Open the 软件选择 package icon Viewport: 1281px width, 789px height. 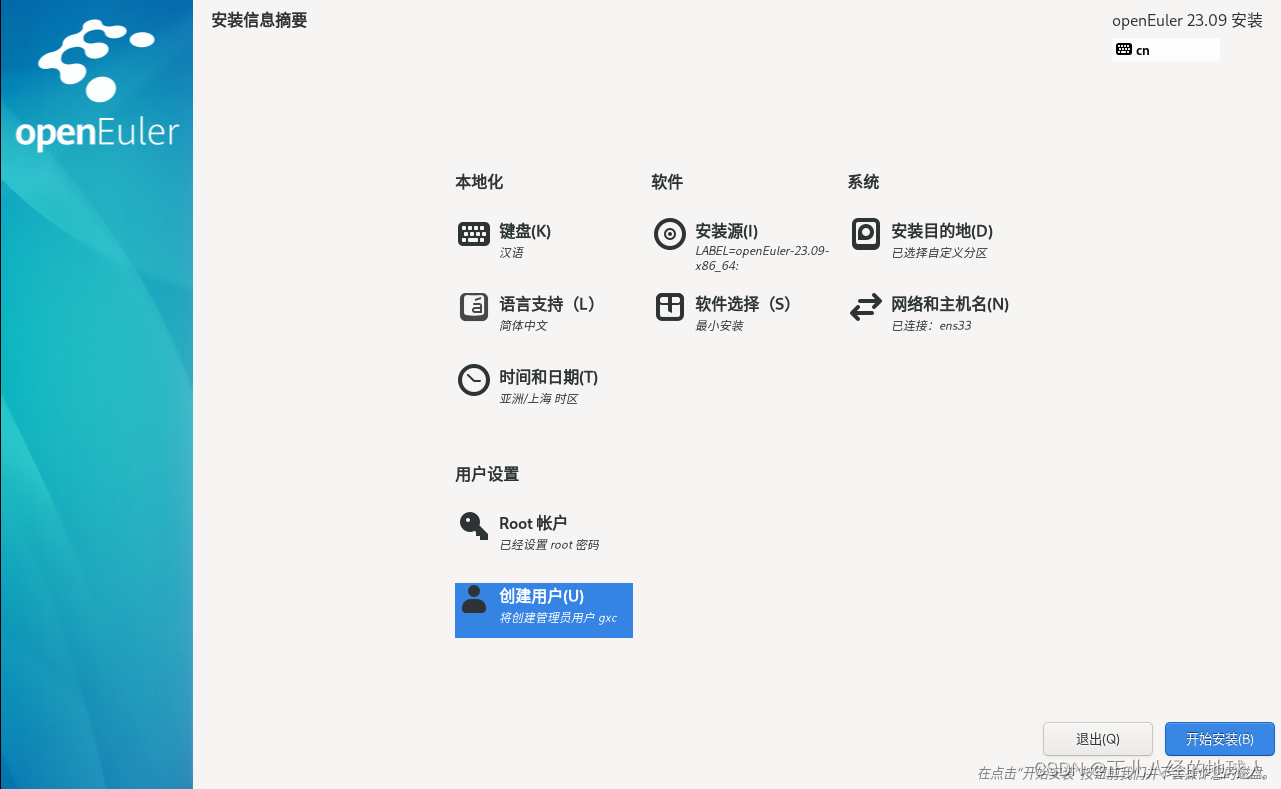click(670, 307)
